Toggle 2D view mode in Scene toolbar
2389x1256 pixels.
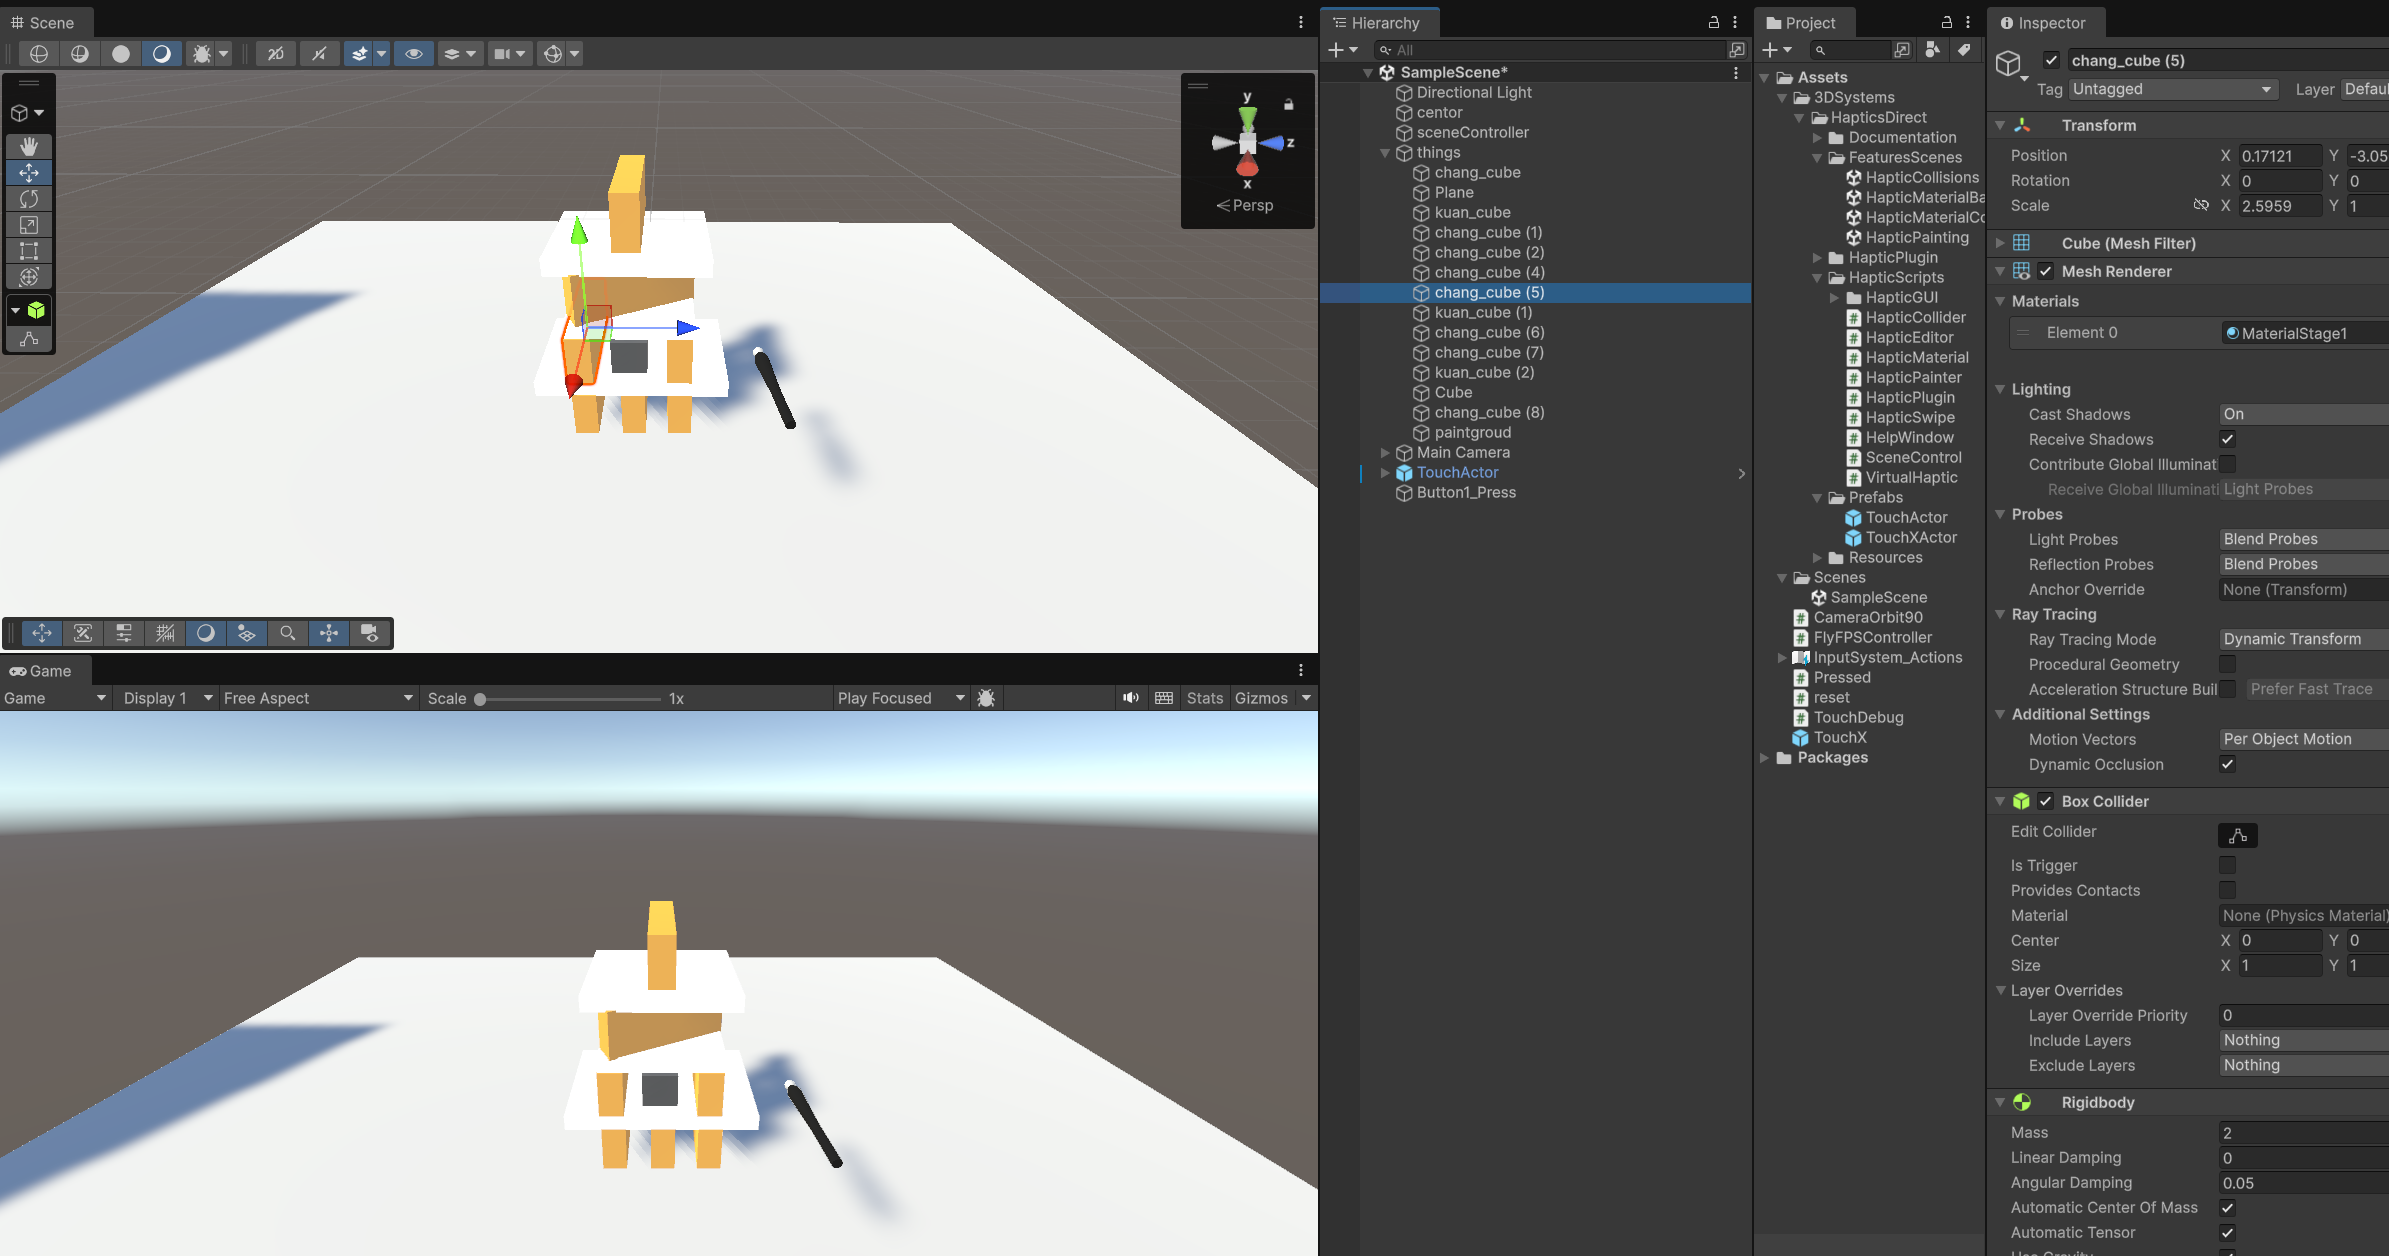click(276, 53)
